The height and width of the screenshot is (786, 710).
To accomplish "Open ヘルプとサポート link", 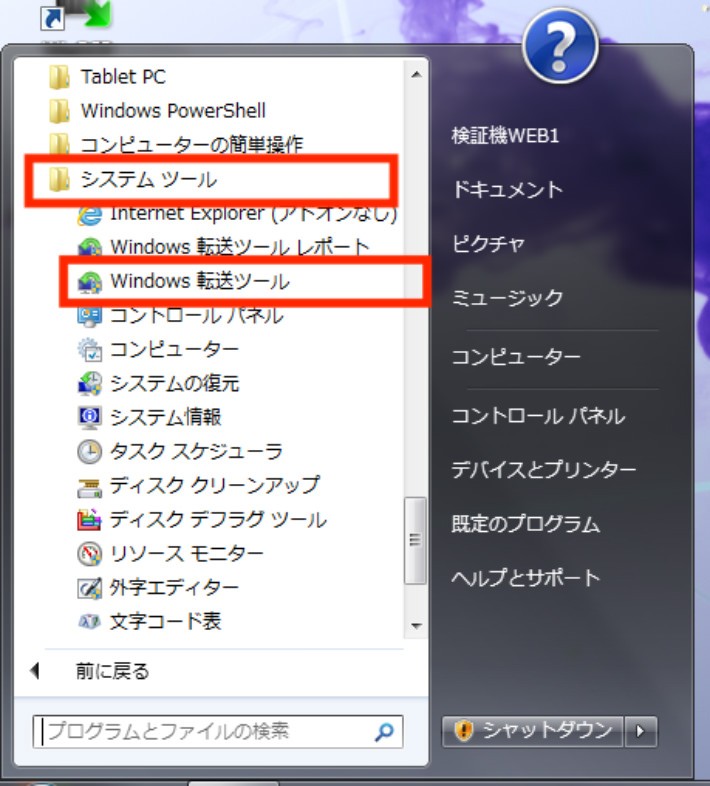I will pyautogui.click(x=525, y=578).
